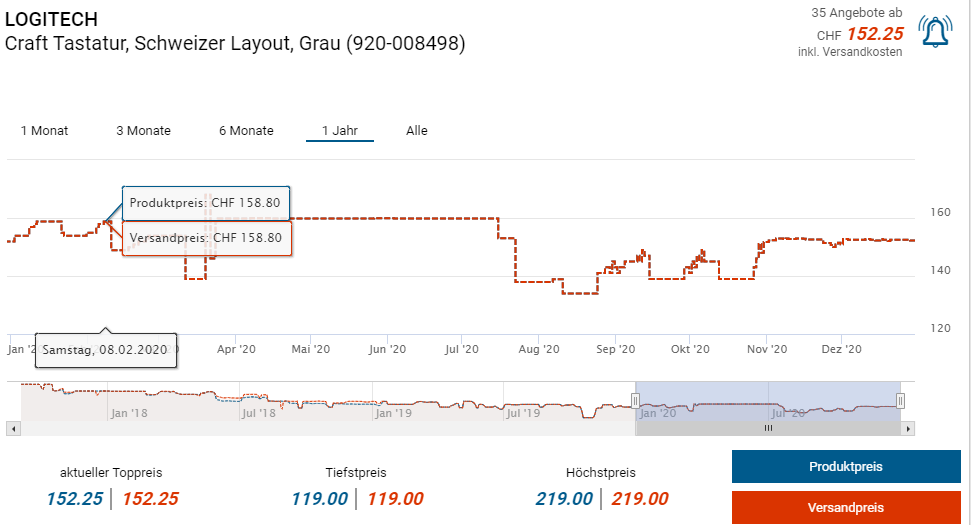Toggle the Versandpreis series button

point(845,508)
